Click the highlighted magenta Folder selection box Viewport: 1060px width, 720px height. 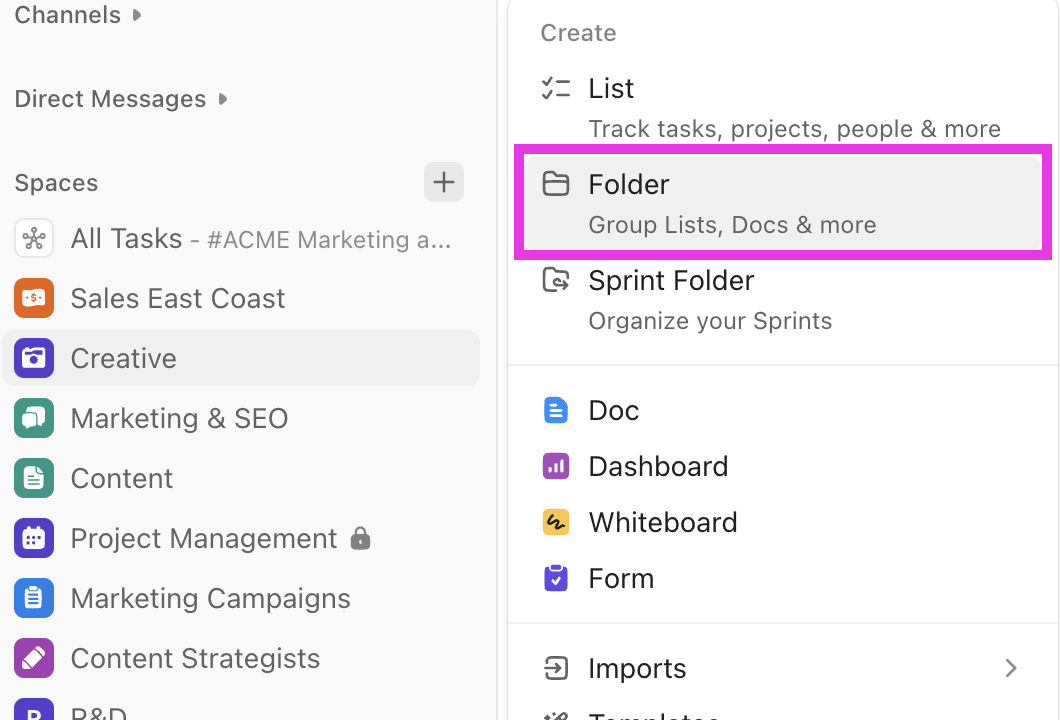click(x=783, y=202)
